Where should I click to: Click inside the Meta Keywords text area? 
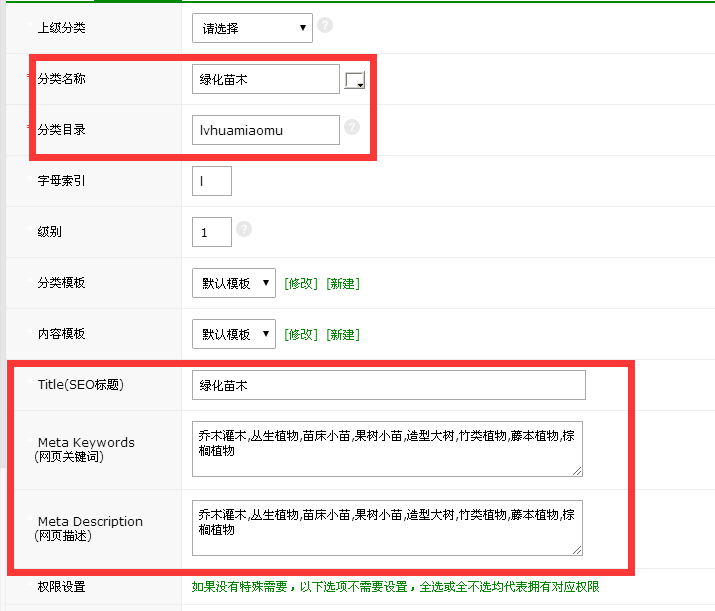coord(386,448)
